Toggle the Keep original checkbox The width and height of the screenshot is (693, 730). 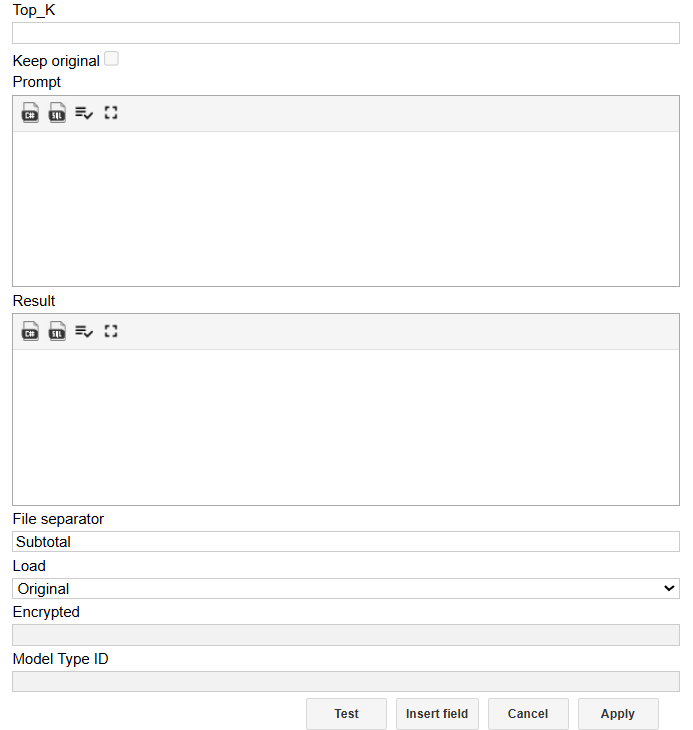(x=111, y=59)
